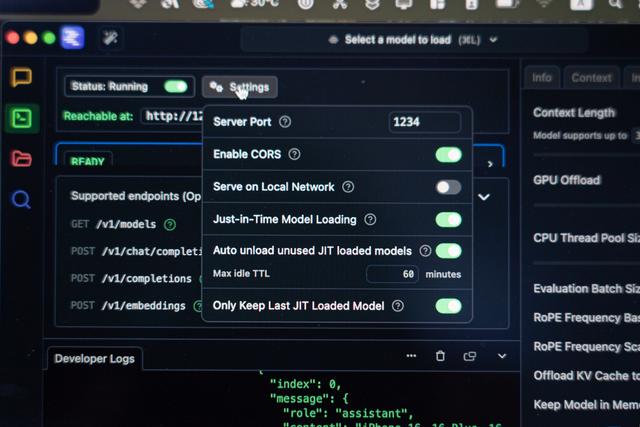This screenshot has height=427, width=640.
Task: Close the Settings popup via Settings button
Action: pos(240,87)
